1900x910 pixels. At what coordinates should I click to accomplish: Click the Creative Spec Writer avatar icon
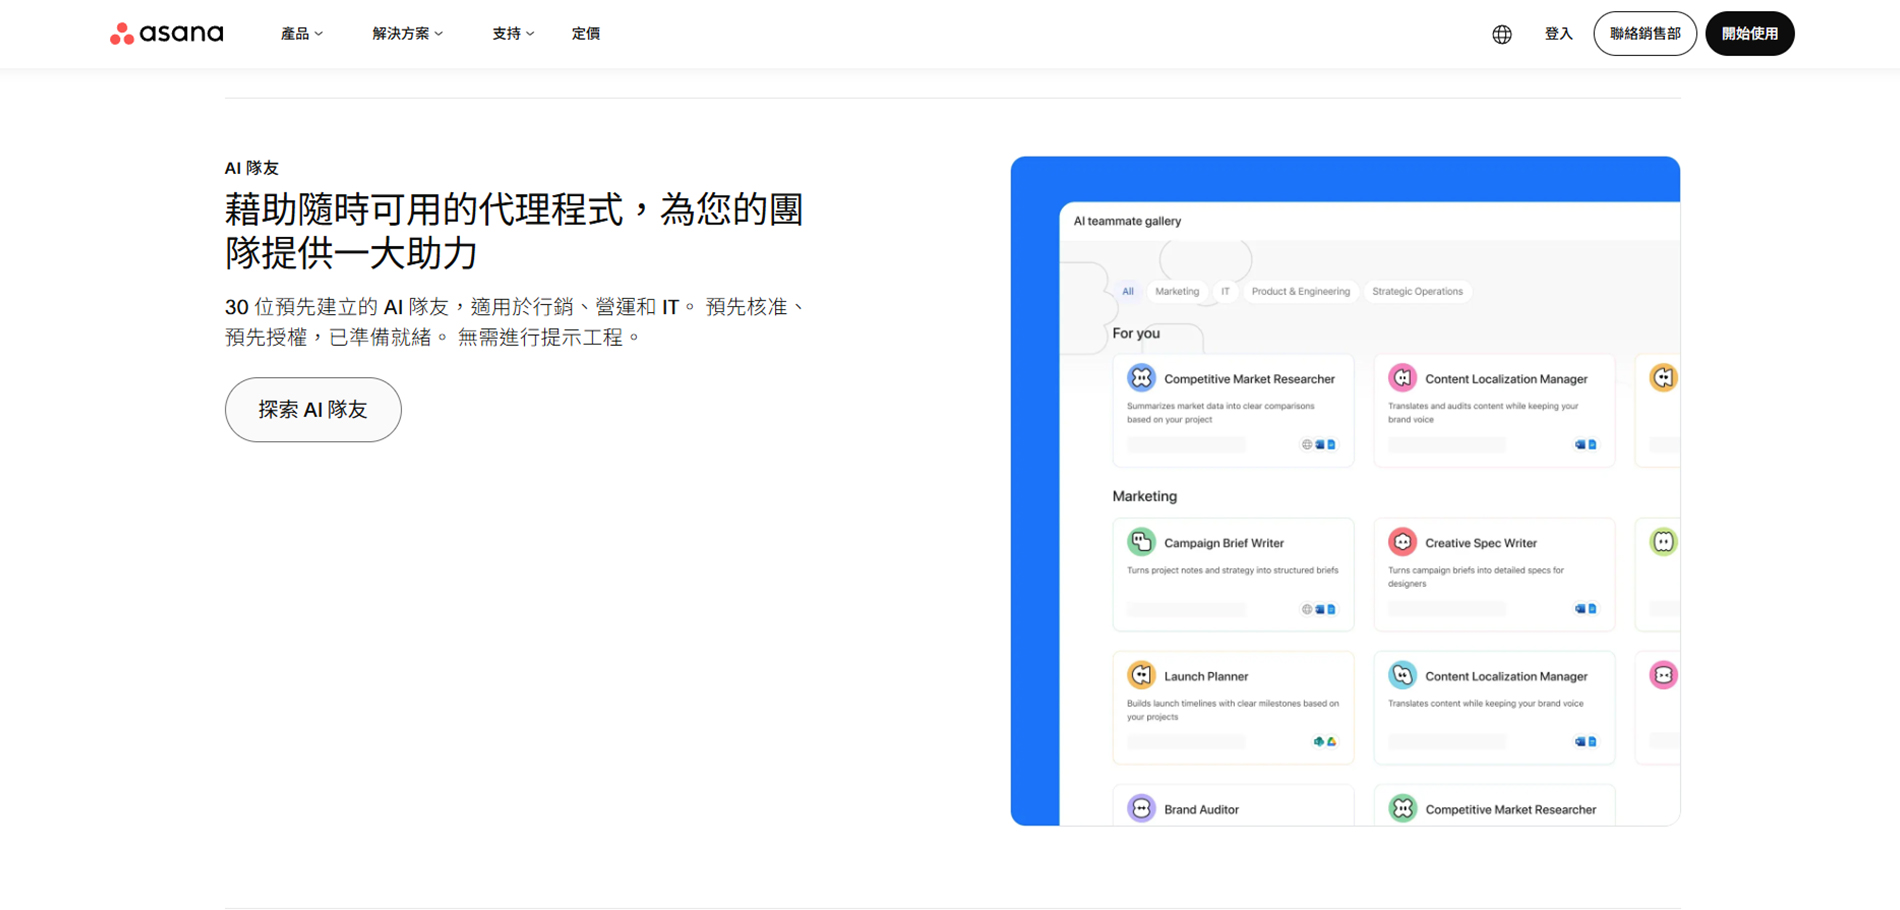[1402, 542]
